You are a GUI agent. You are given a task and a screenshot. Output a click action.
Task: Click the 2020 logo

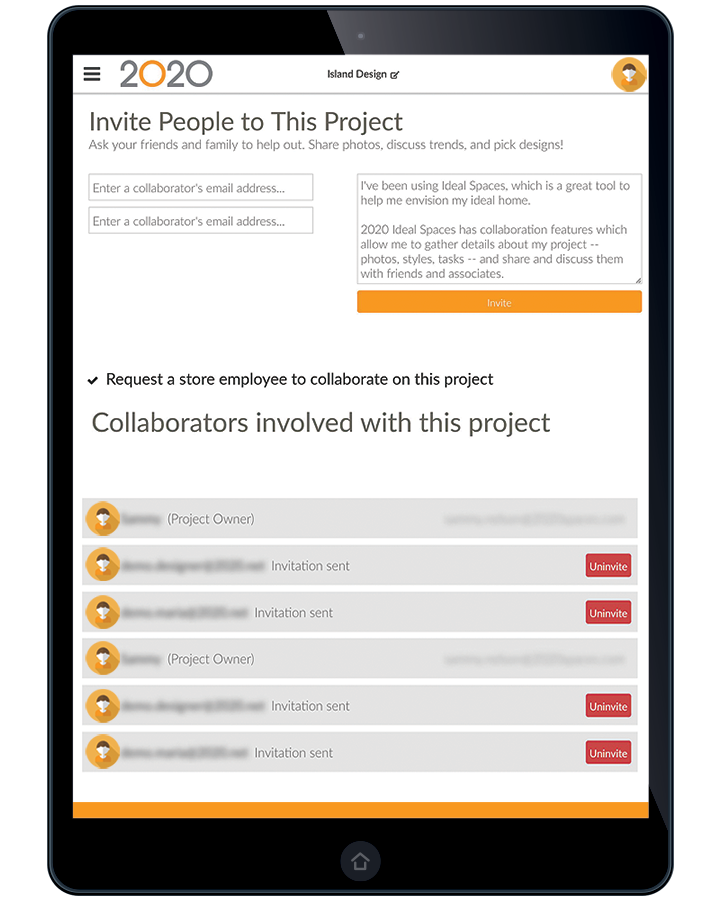(x=166, y=74)
